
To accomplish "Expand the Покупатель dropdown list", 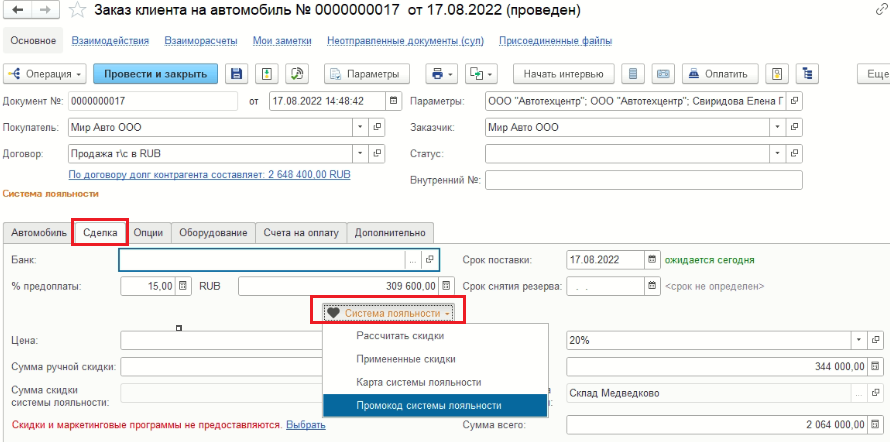I will point(359,128).
